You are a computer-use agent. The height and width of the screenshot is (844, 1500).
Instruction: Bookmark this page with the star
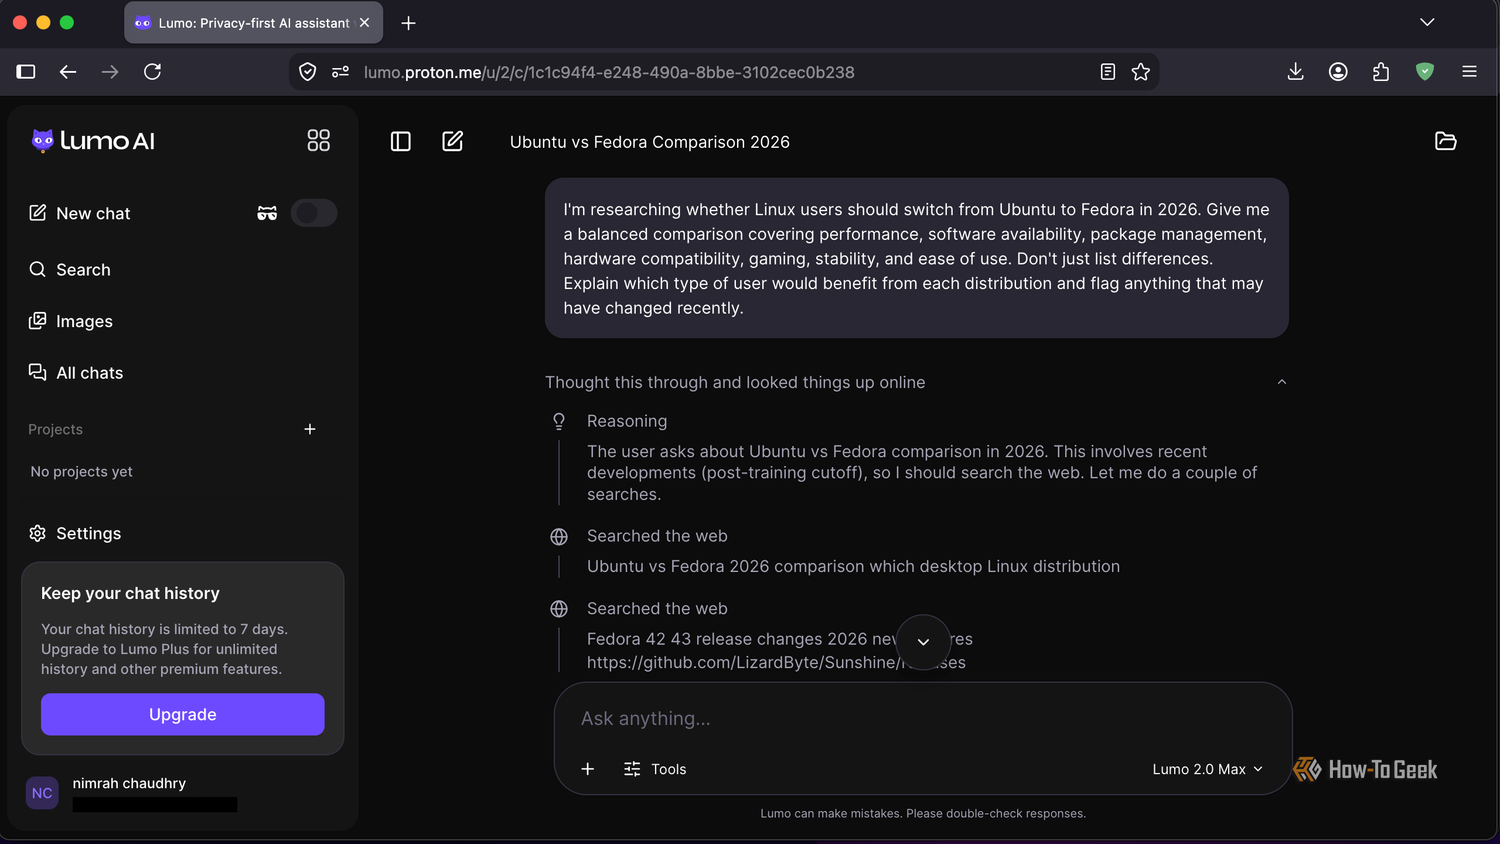[1141, 72]
